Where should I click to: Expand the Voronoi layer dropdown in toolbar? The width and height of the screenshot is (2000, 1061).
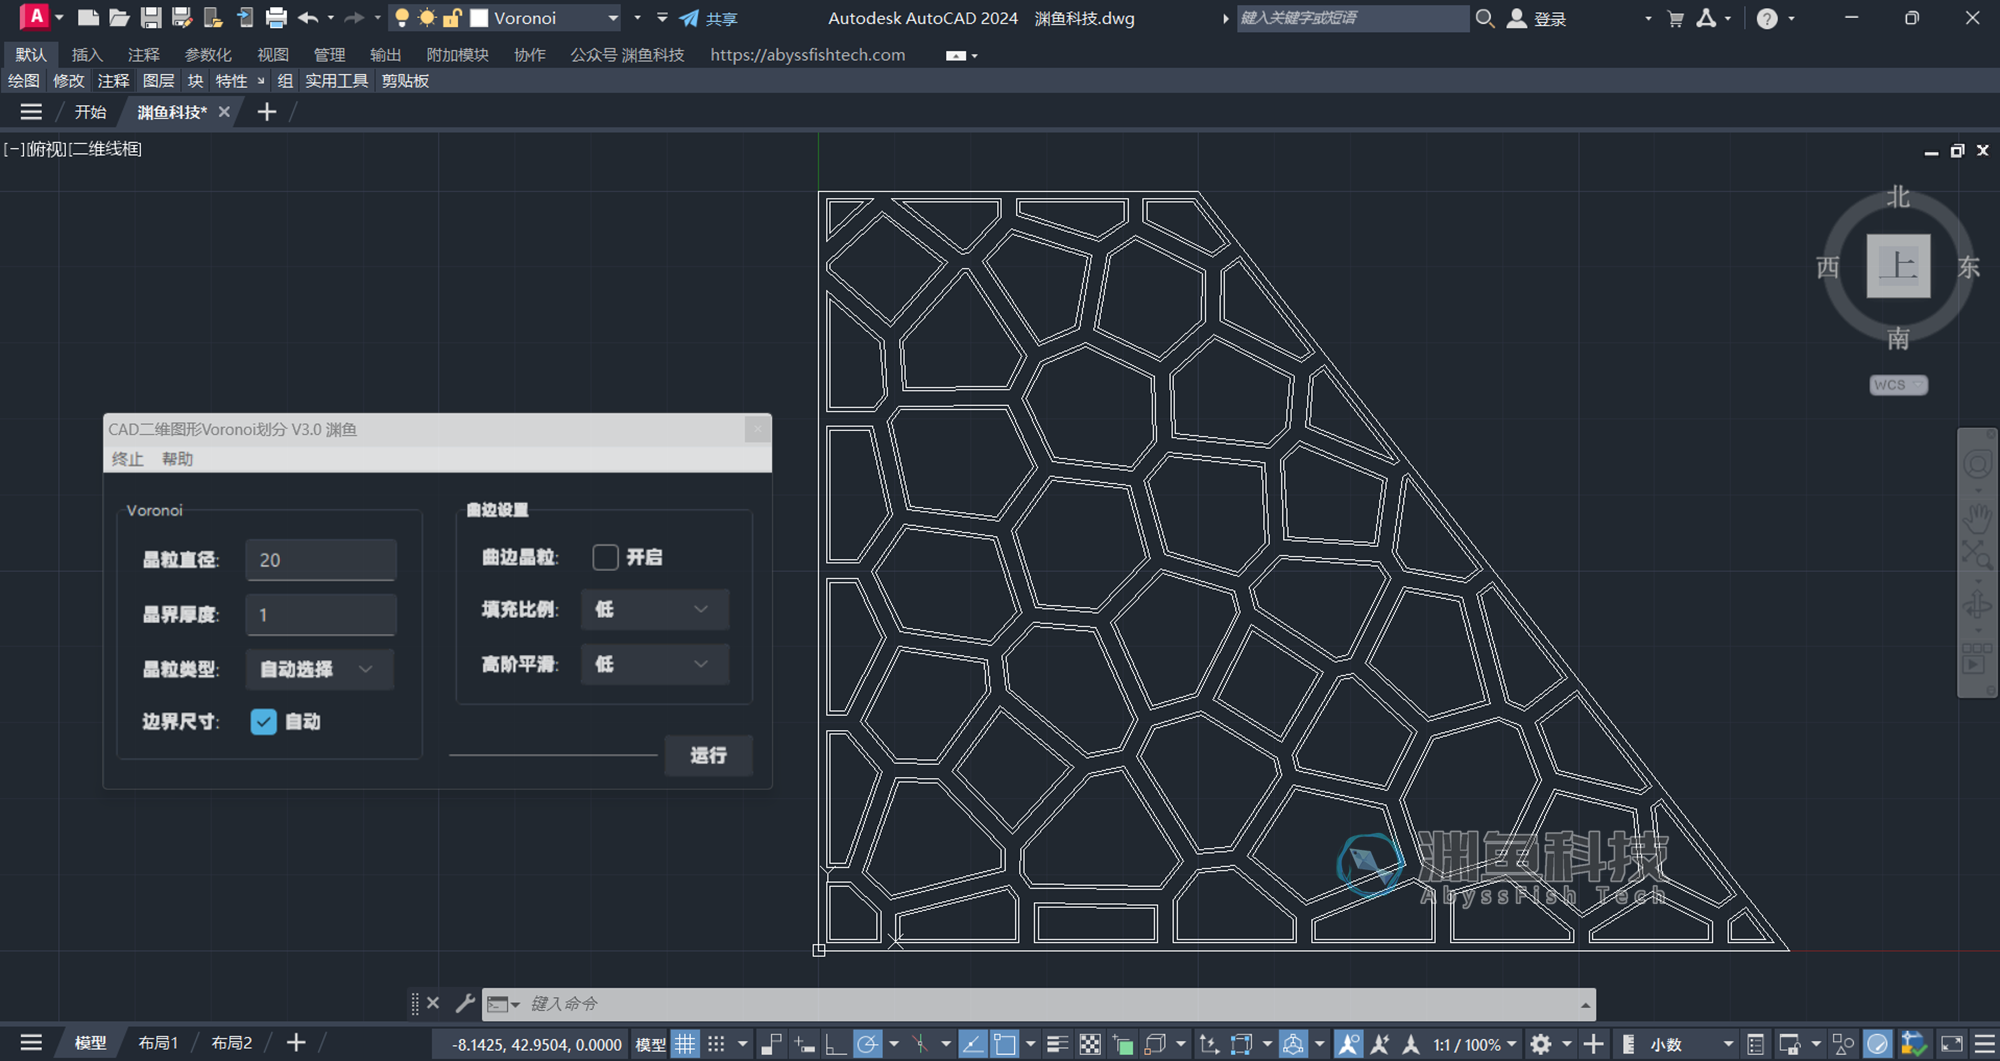pyautogui.click(x=613, y=18)
